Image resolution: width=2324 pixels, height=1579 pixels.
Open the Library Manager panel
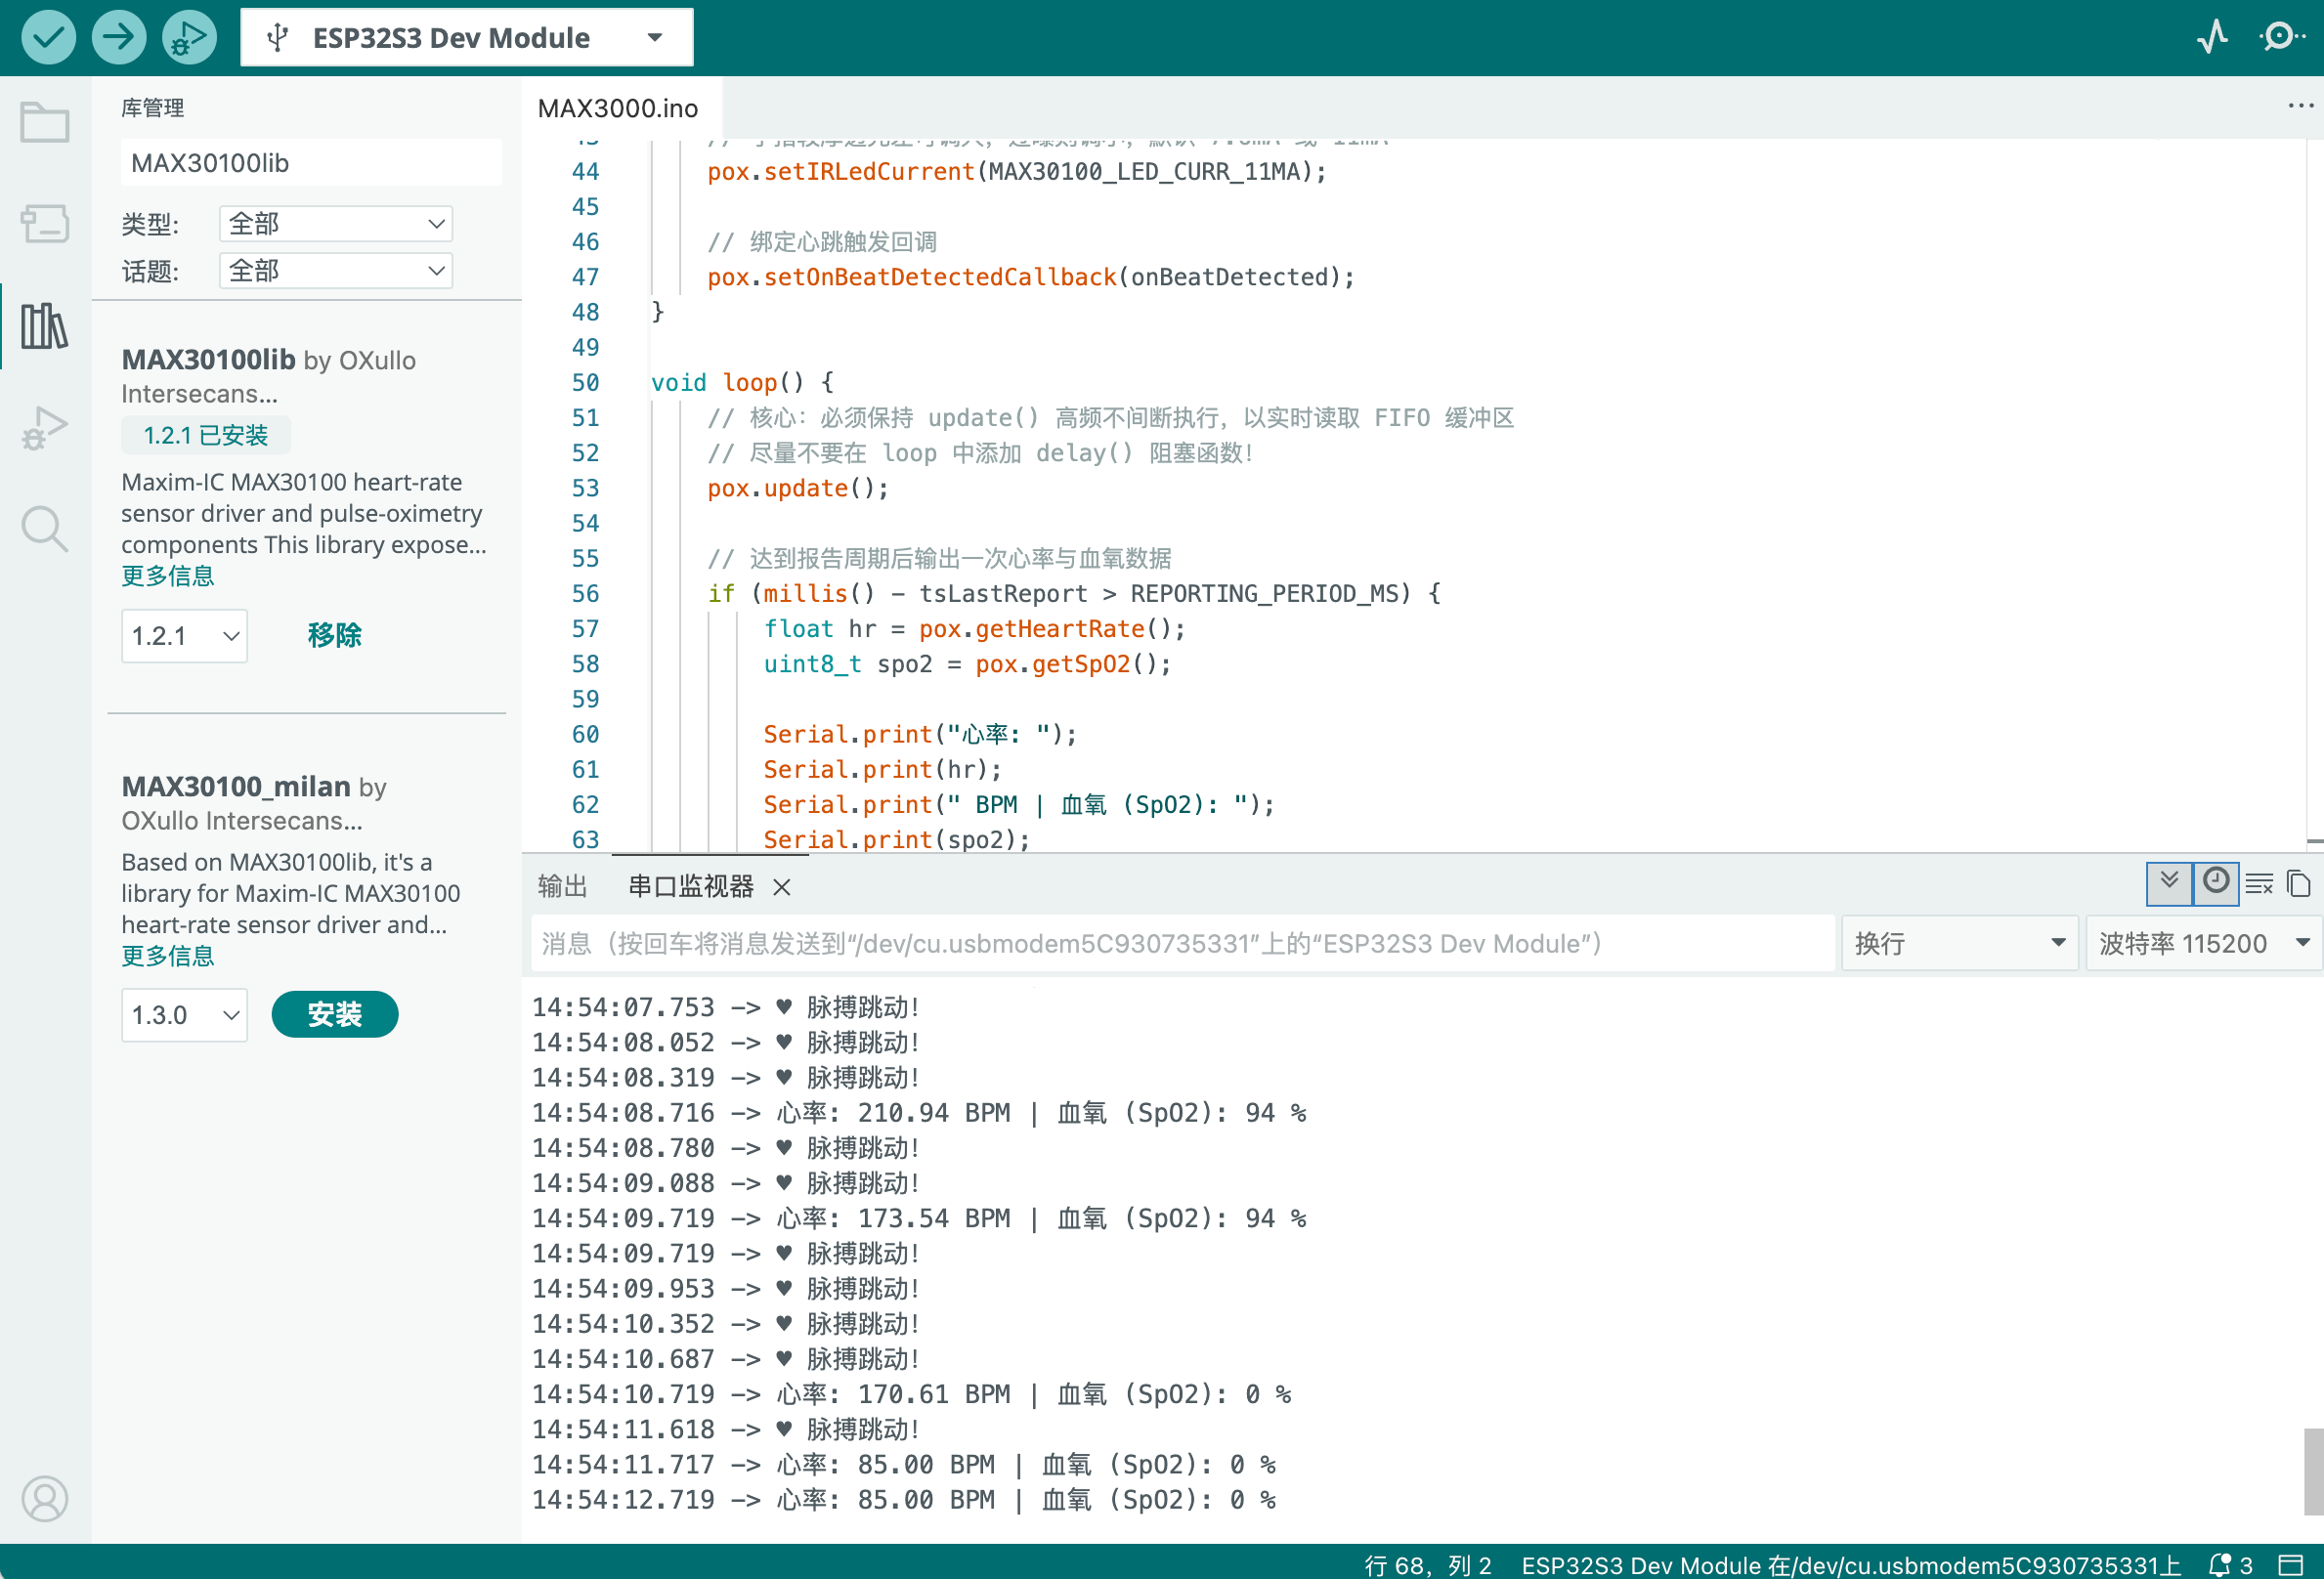pyautogui.click(x=45, y=326)
